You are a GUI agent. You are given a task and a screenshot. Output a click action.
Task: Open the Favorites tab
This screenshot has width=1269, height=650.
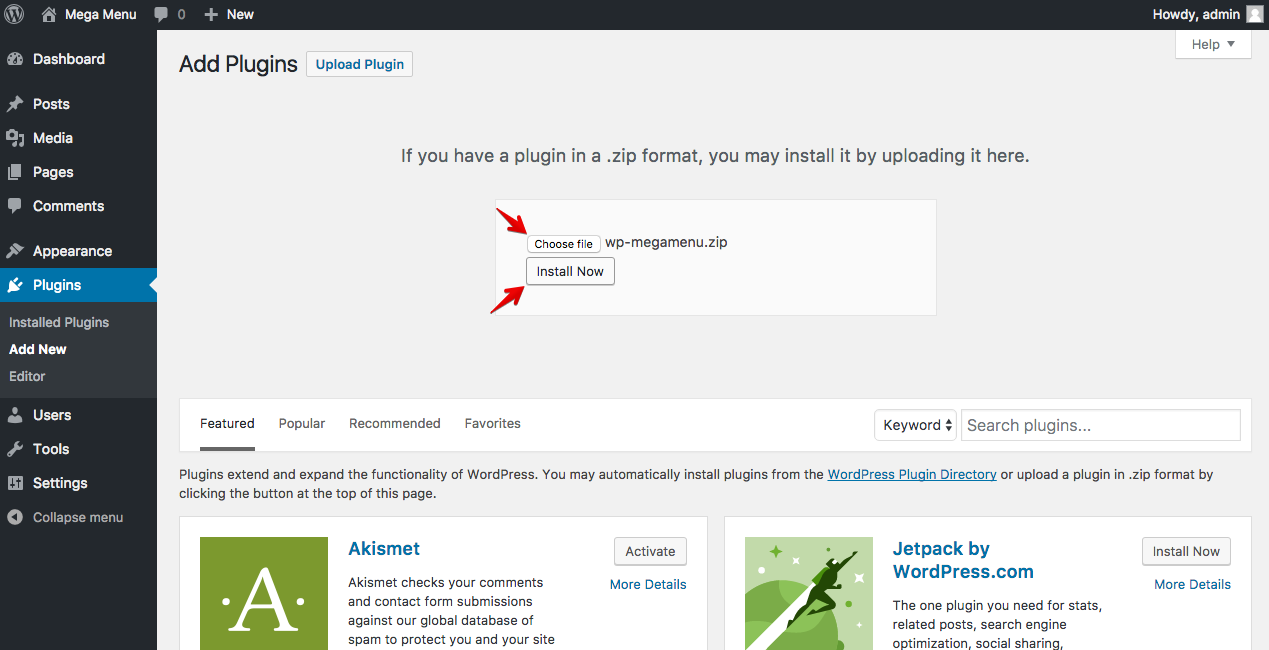pos(492,423)
